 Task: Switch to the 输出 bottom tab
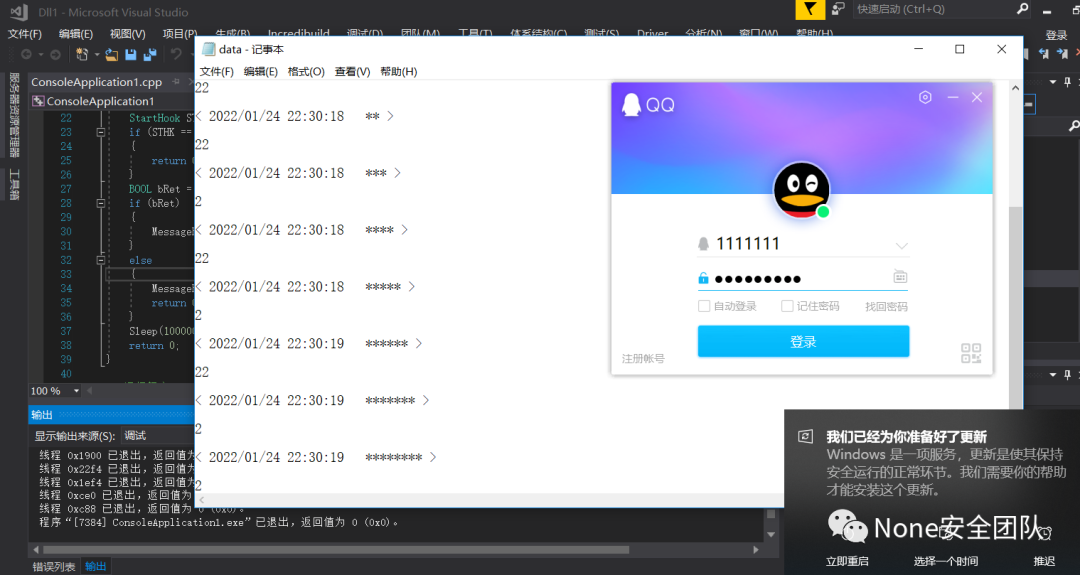(95, 566)
